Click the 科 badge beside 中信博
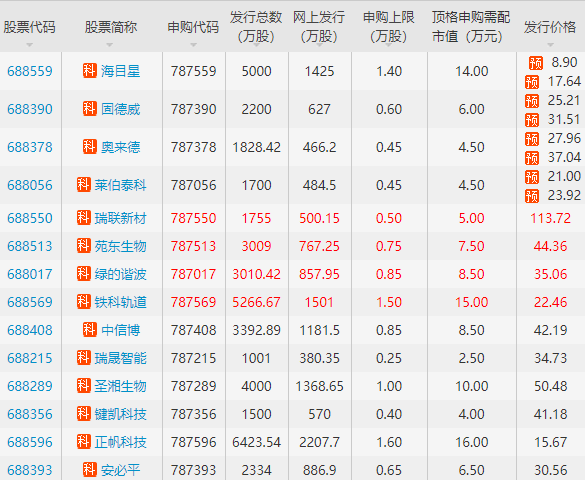This screenshot has width=585, height=480. coord(90,329)
